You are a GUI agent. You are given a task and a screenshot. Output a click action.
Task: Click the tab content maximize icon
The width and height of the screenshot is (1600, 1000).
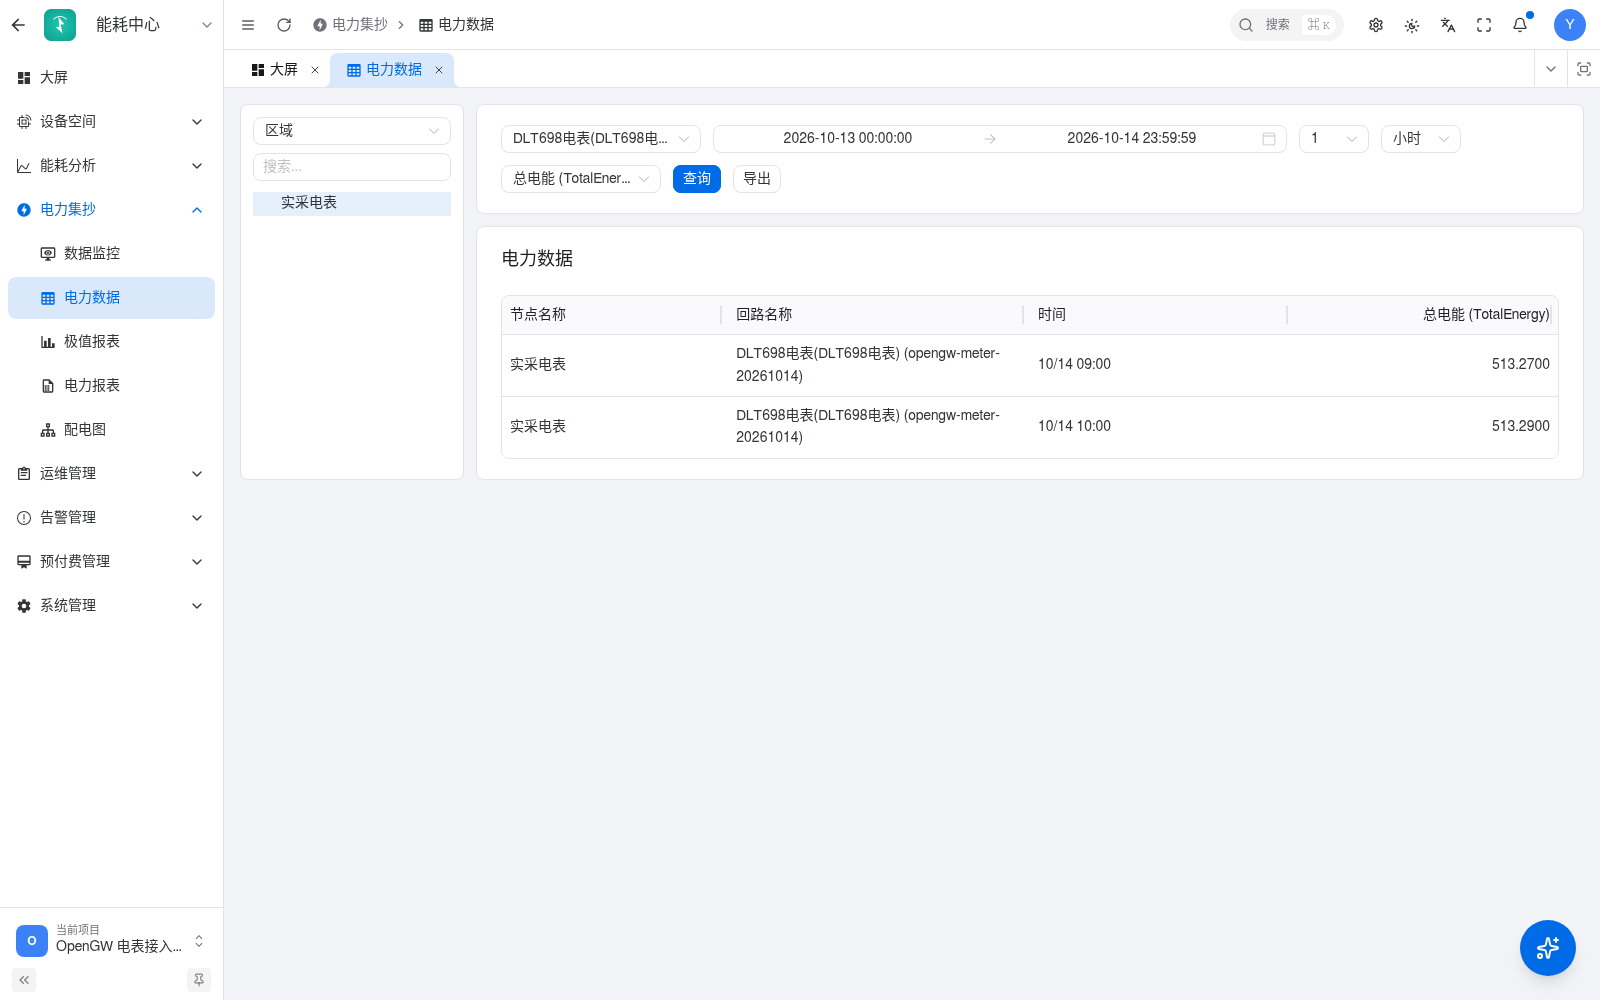click(x=1584, y=69)
